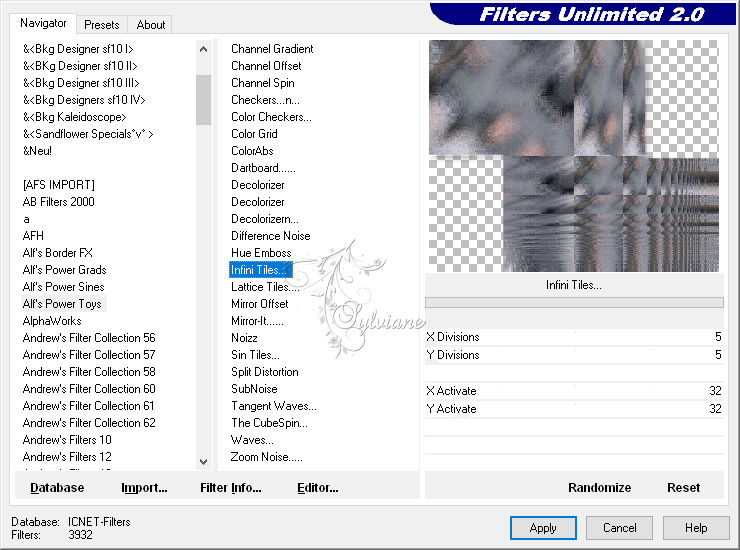
Task: Switch to the Navigator tab
Action: pyautogui.click(x=43, y=24)
